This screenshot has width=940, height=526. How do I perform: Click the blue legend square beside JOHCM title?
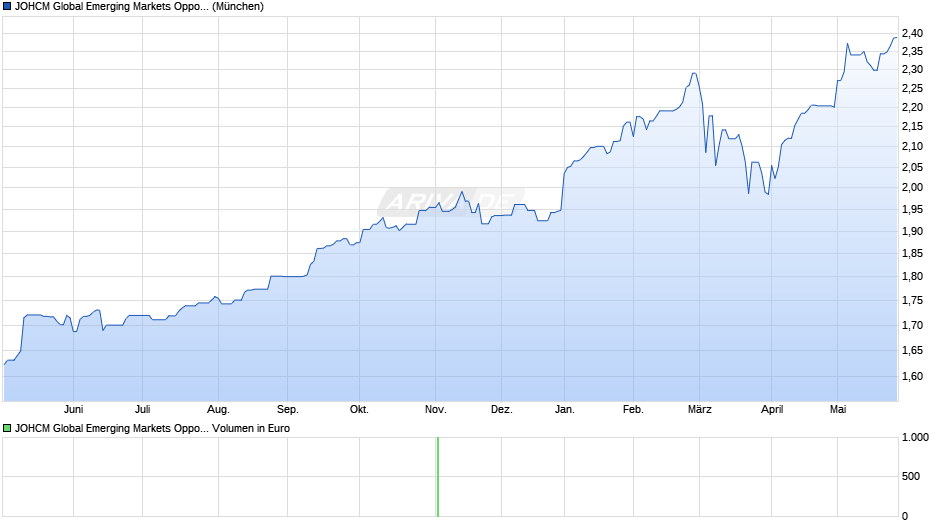(7, 7)
